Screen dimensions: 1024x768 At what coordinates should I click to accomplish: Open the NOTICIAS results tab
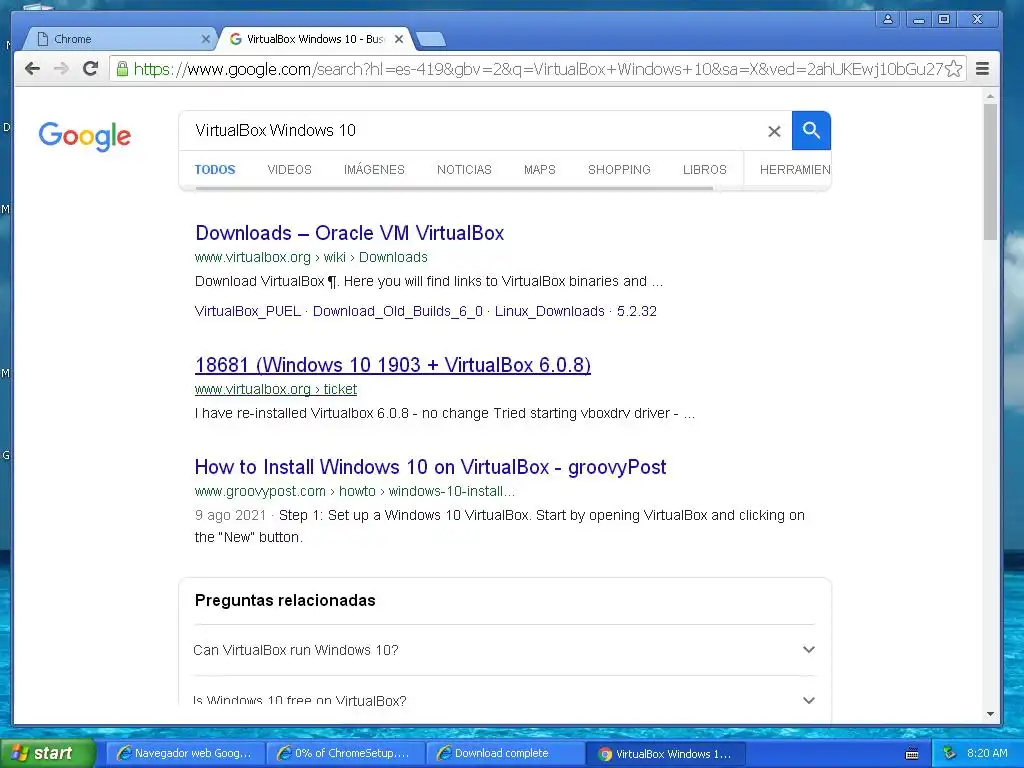click(x=464, y=170)
